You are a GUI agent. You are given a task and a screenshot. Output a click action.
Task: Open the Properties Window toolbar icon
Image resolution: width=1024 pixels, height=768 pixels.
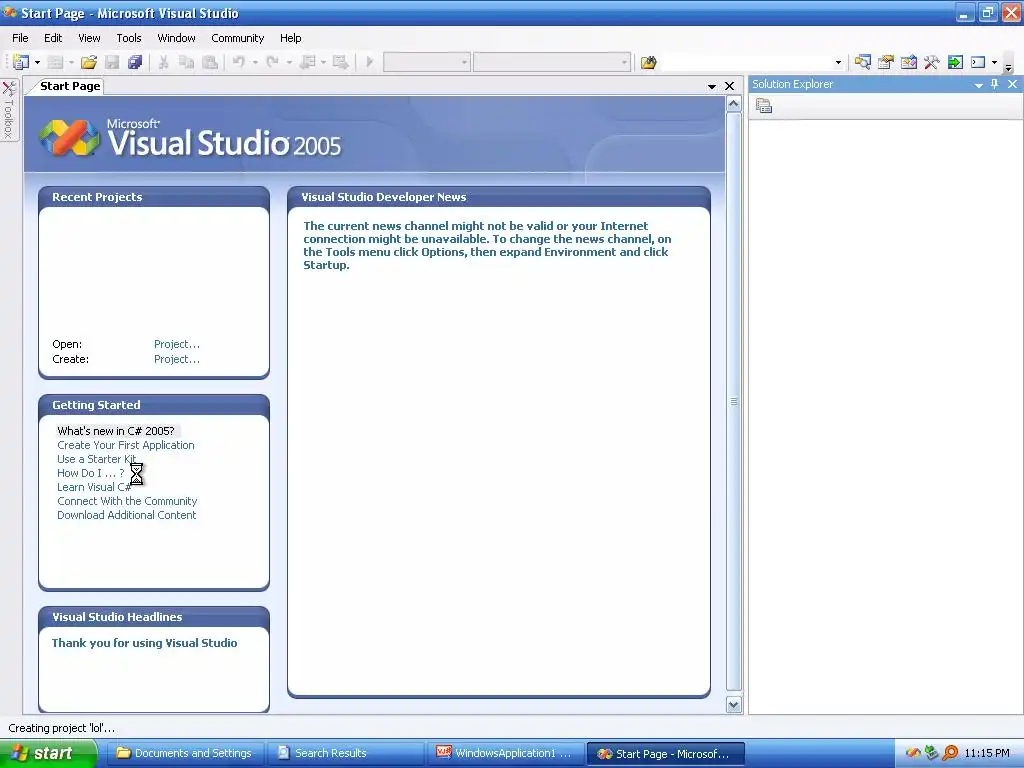[886, 62]
